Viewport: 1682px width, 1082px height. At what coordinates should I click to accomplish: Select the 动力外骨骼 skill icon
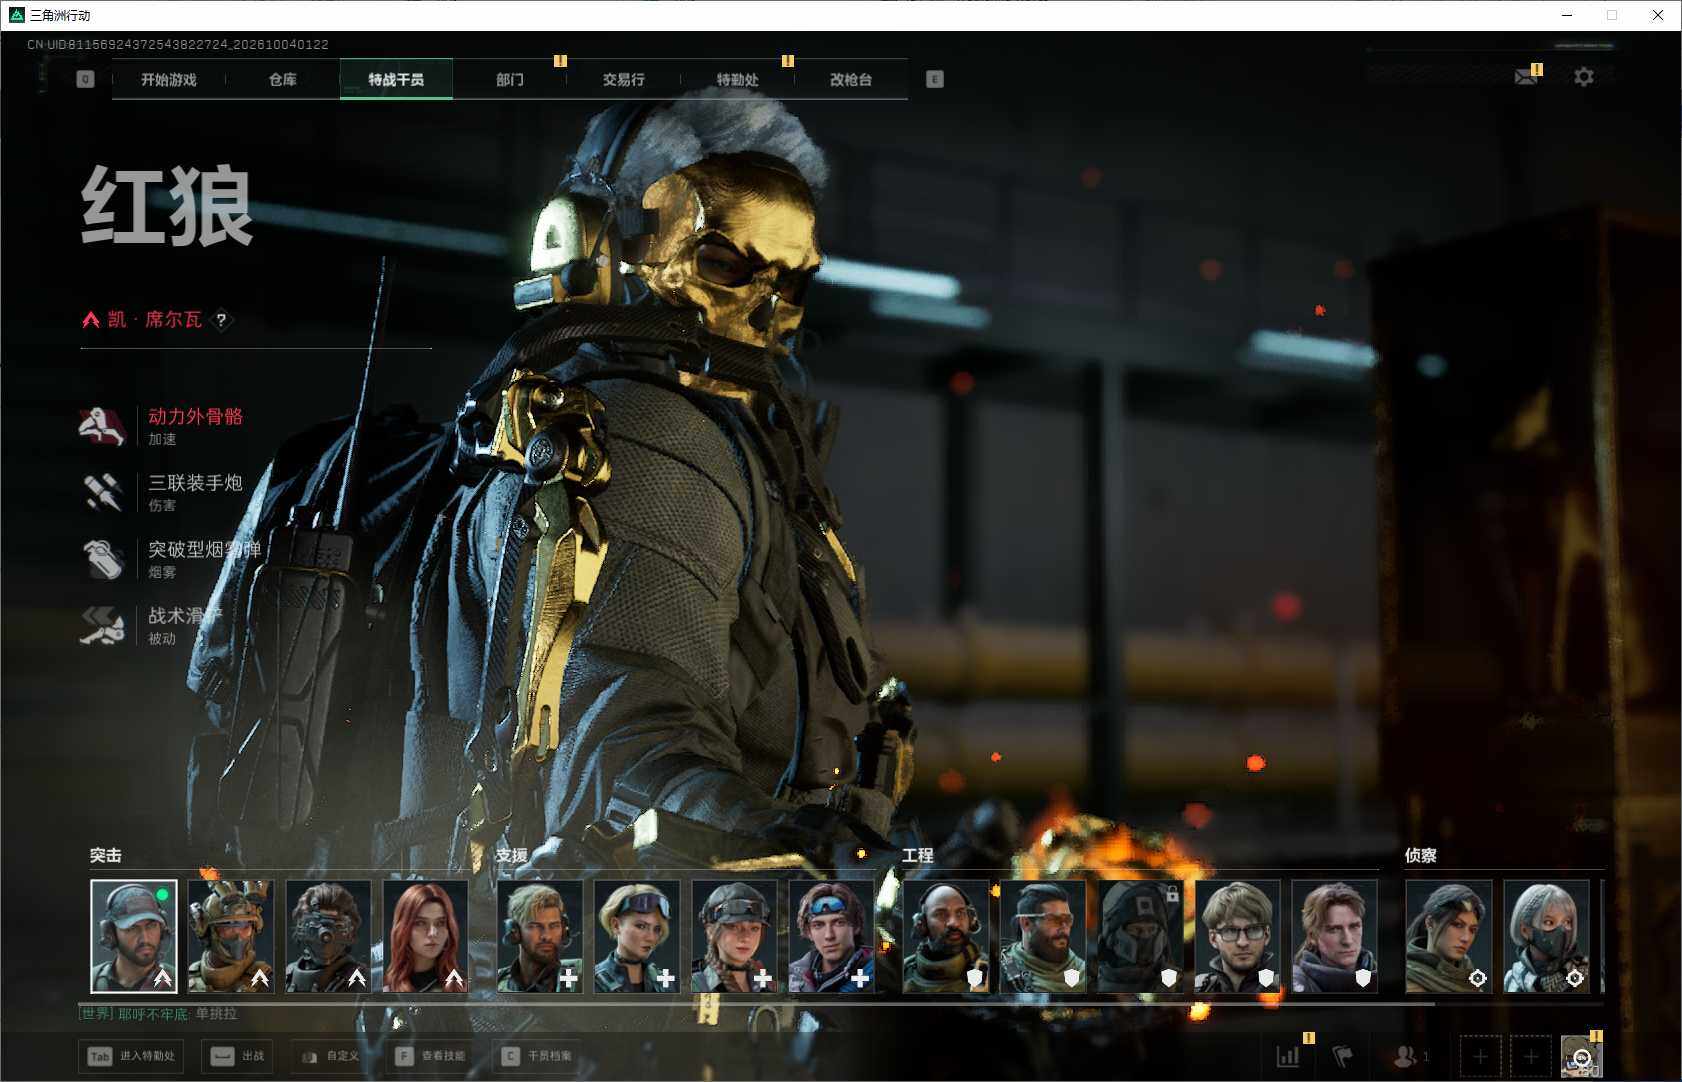tap(102, 426)
